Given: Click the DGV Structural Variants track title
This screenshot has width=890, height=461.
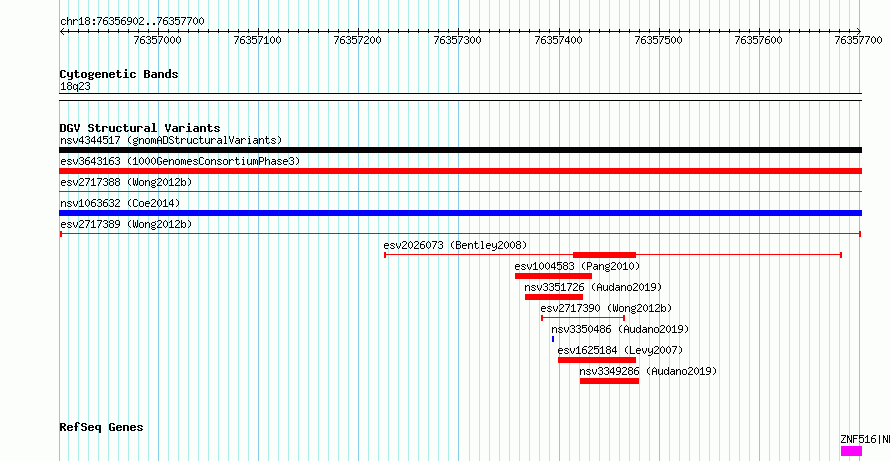Looking at the screenshot, I should click(x=140, y=128).
